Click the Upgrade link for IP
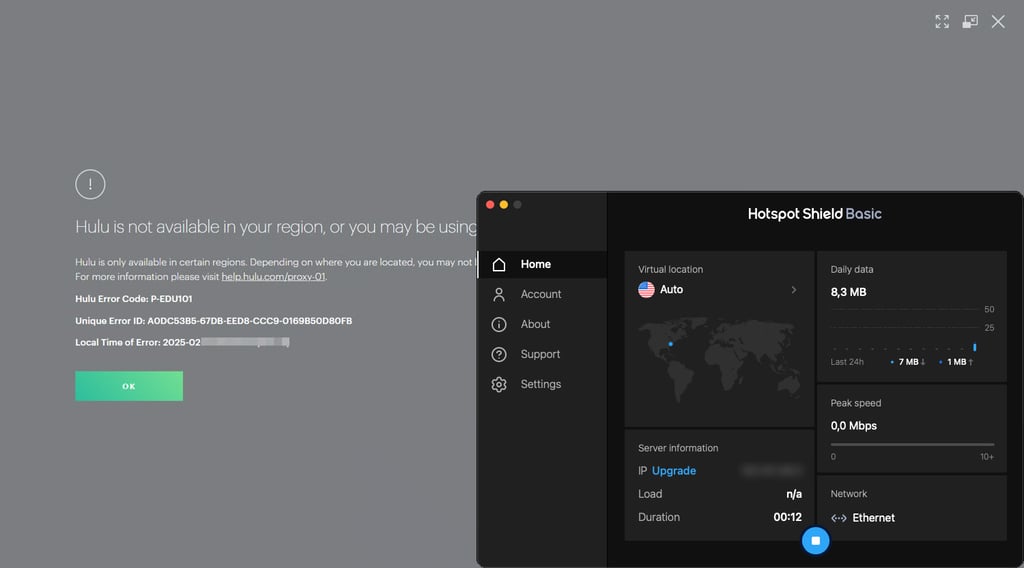The width and height of the screenshot is (1024, 568). point(673,471)
